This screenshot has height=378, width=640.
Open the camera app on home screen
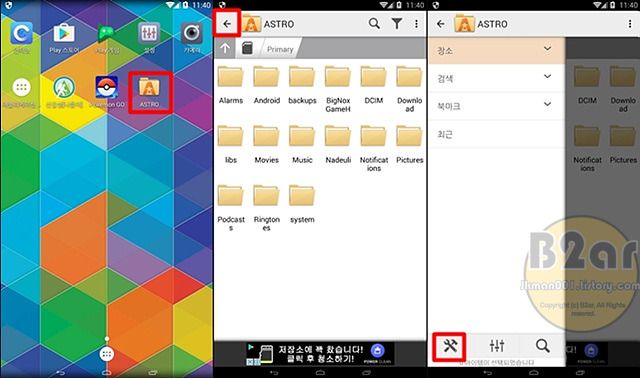point(192,38)
